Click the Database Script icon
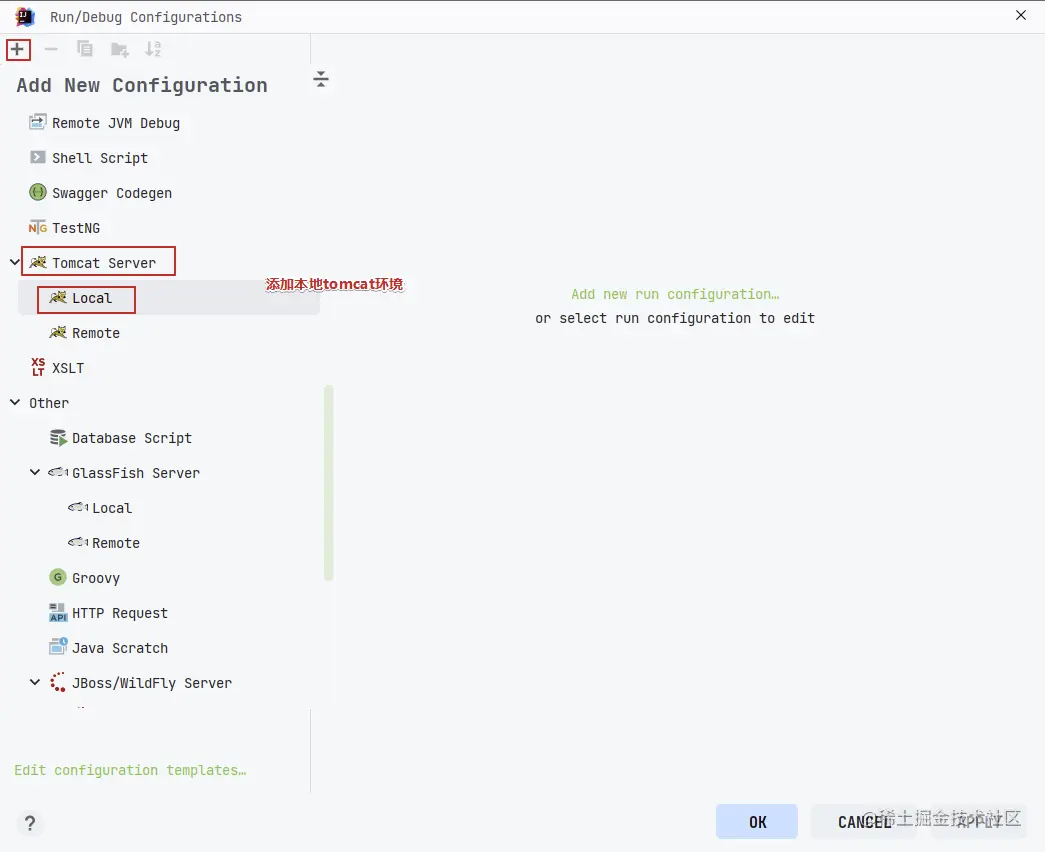The image size is (1045, 852). 58,437
